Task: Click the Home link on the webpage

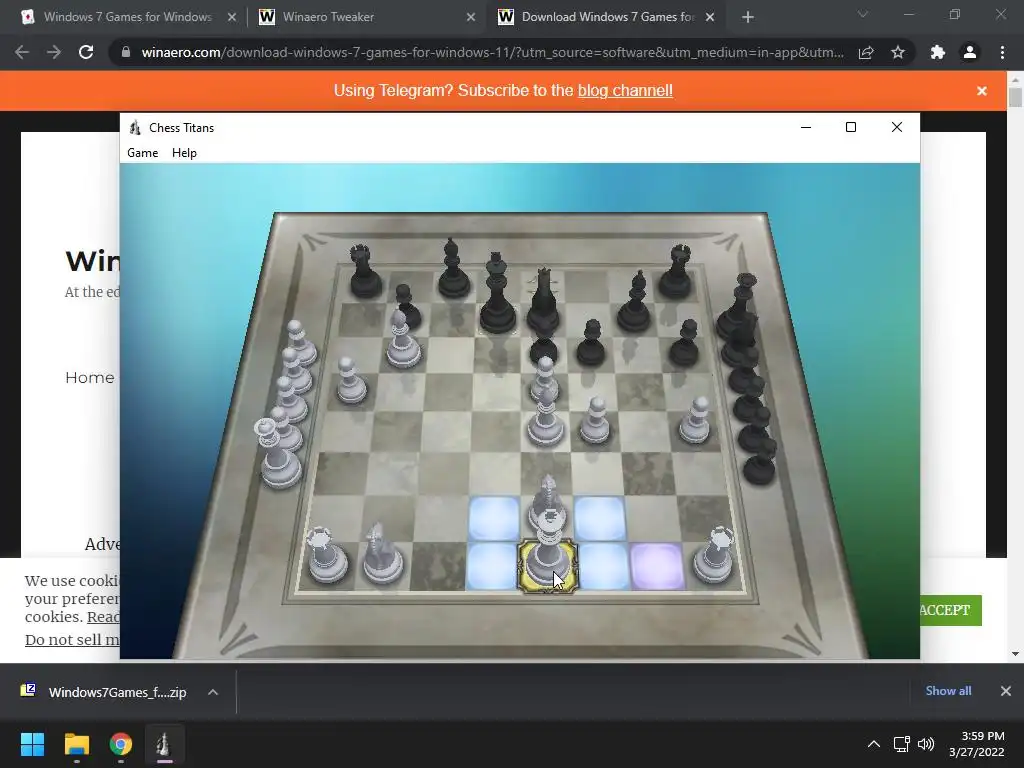Action: (x=89, y=377)
